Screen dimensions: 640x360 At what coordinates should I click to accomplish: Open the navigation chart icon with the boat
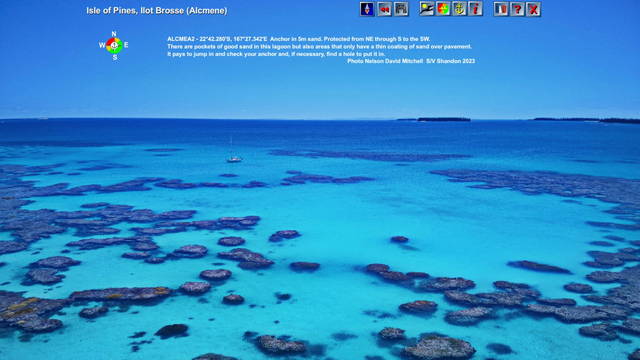[x=367, y=9]
